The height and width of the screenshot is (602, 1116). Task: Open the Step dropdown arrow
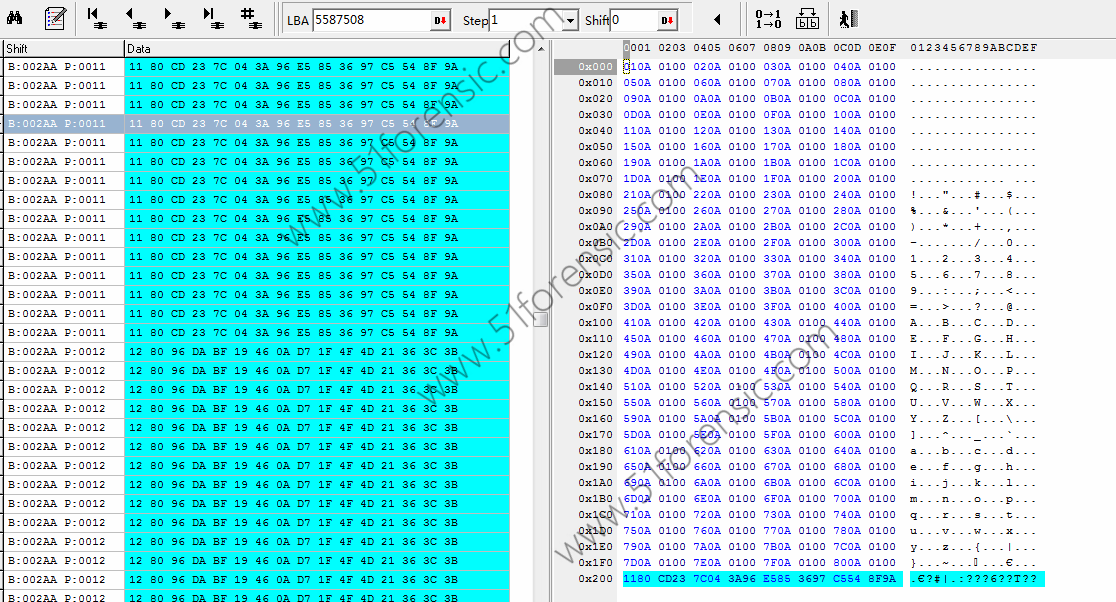[x=570, y=20]
